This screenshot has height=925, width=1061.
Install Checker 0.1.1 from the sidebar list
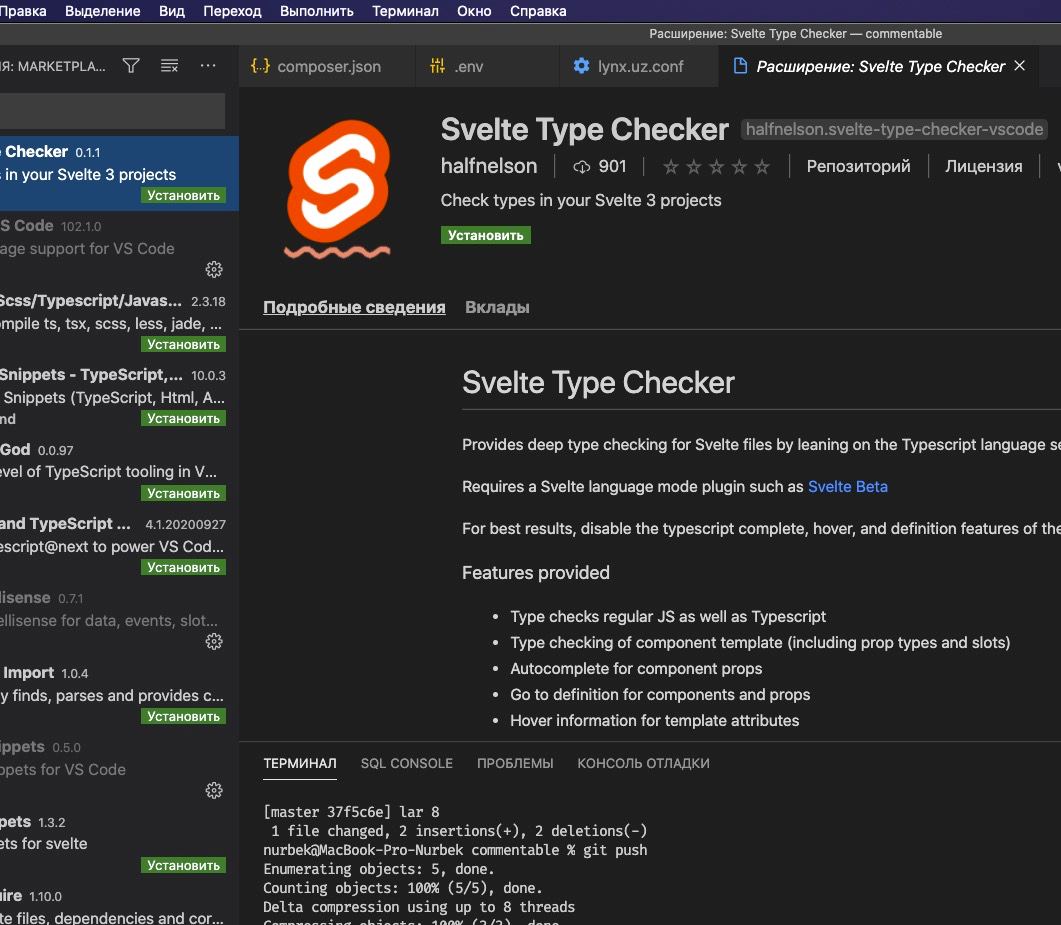coord(183,196)
